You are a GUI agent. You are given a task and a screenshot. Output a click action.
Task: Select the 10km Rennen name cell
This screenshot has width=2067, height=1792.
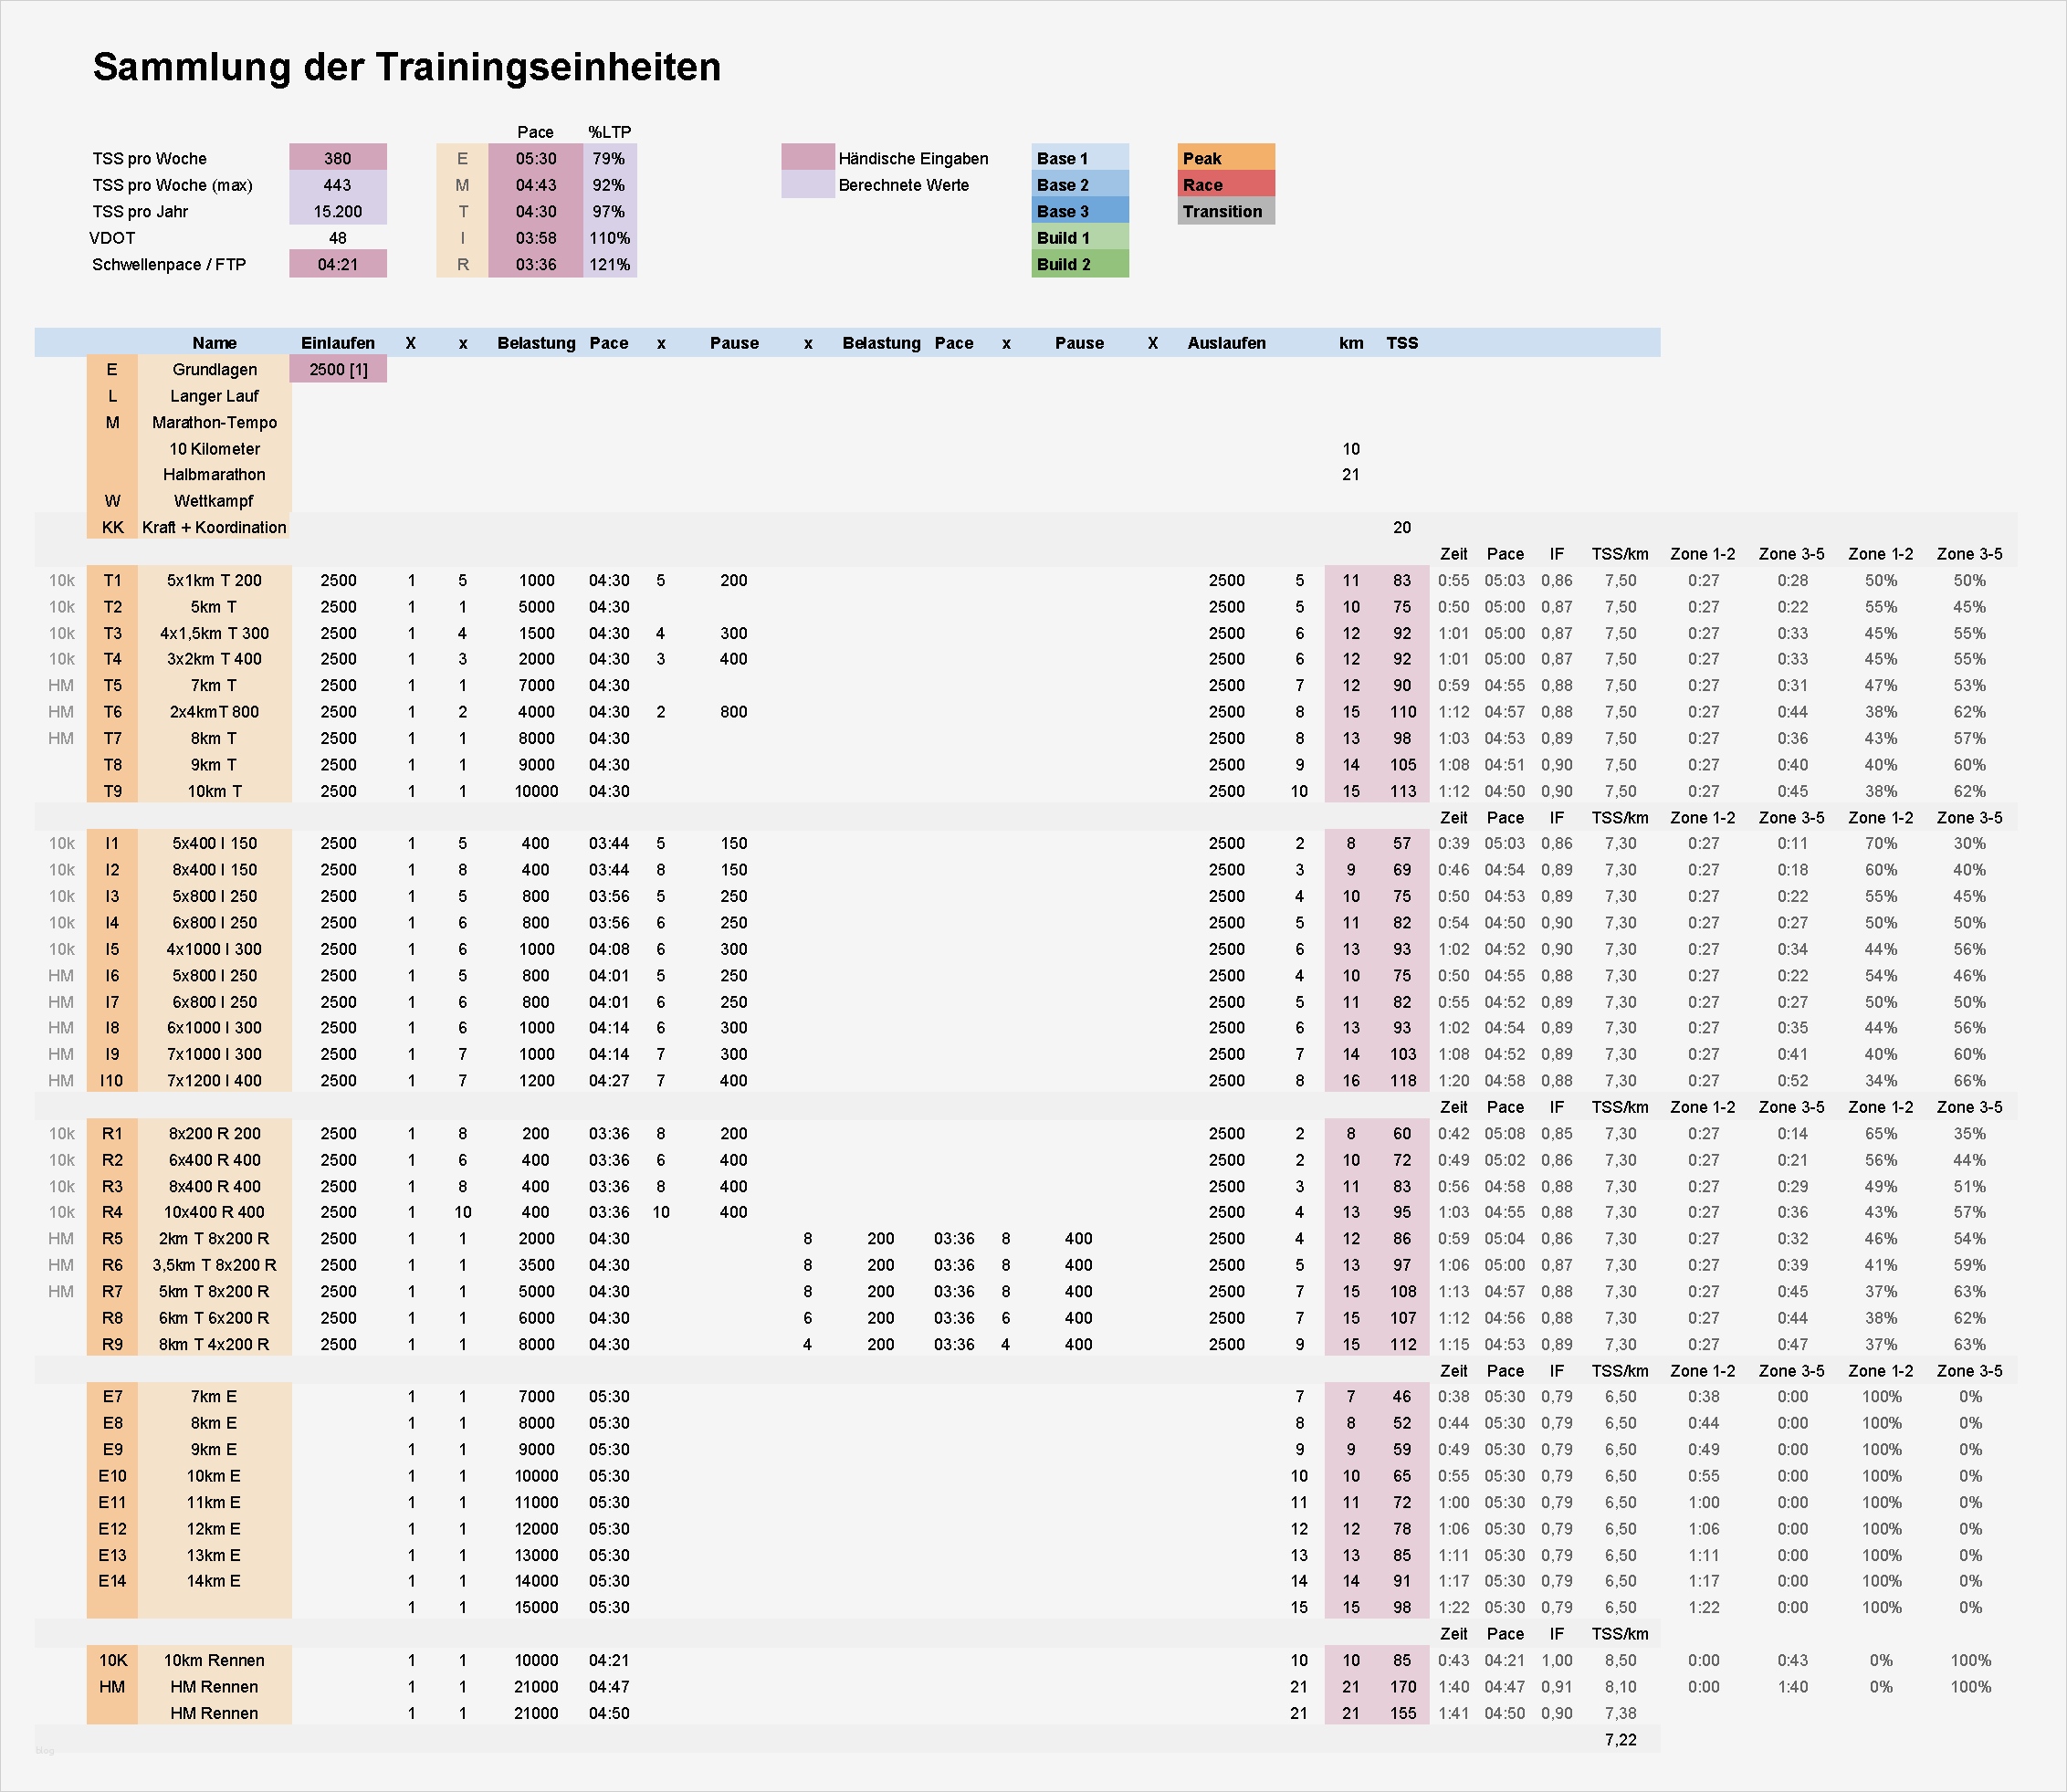[214, 1660]
